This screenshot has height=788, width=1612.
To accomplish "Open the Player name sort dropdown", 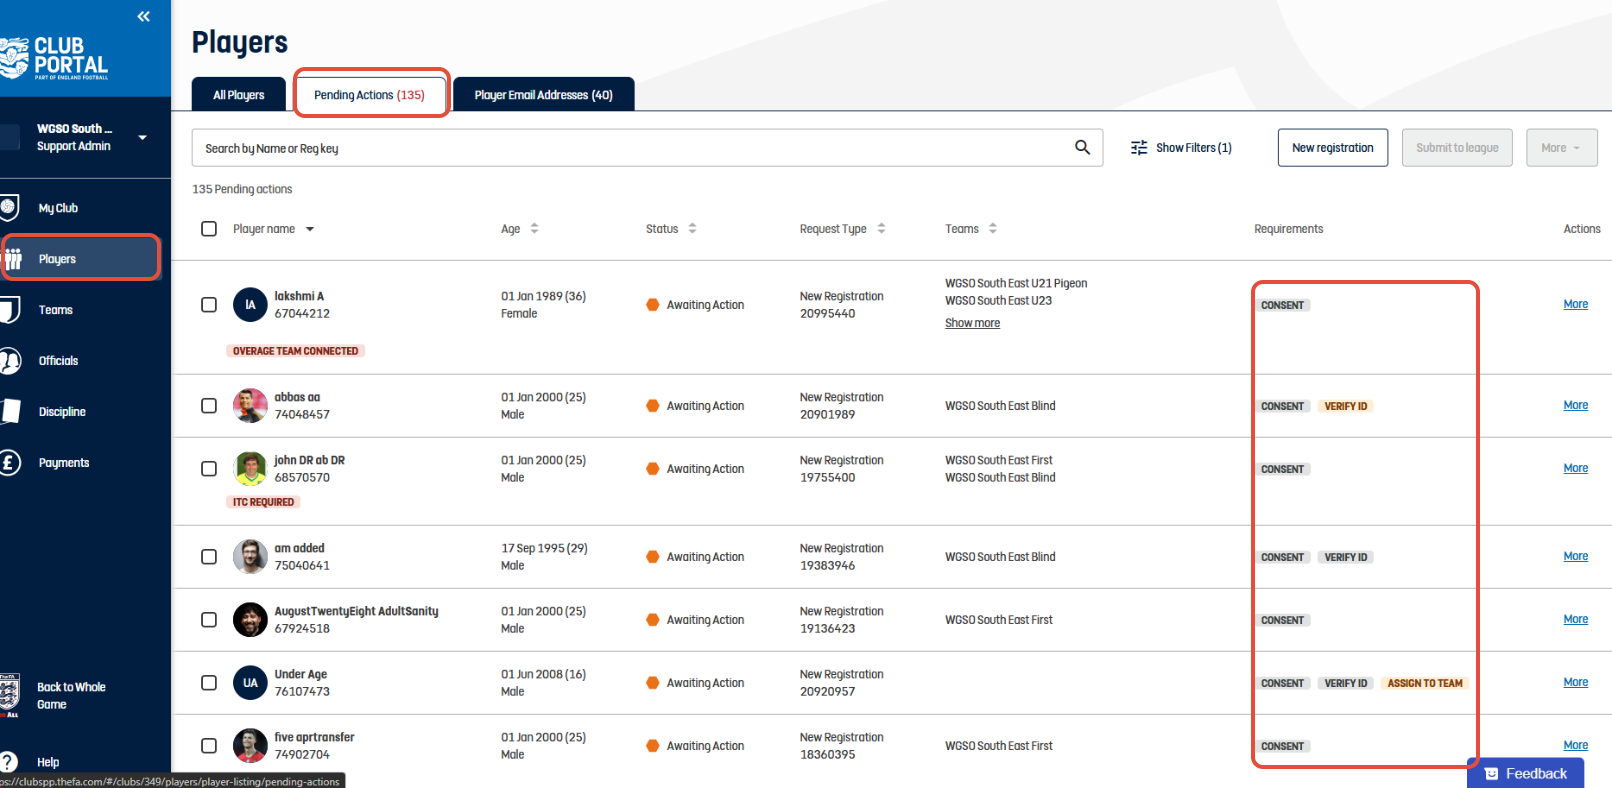I will pyautogui.click(x=310, y=229).
